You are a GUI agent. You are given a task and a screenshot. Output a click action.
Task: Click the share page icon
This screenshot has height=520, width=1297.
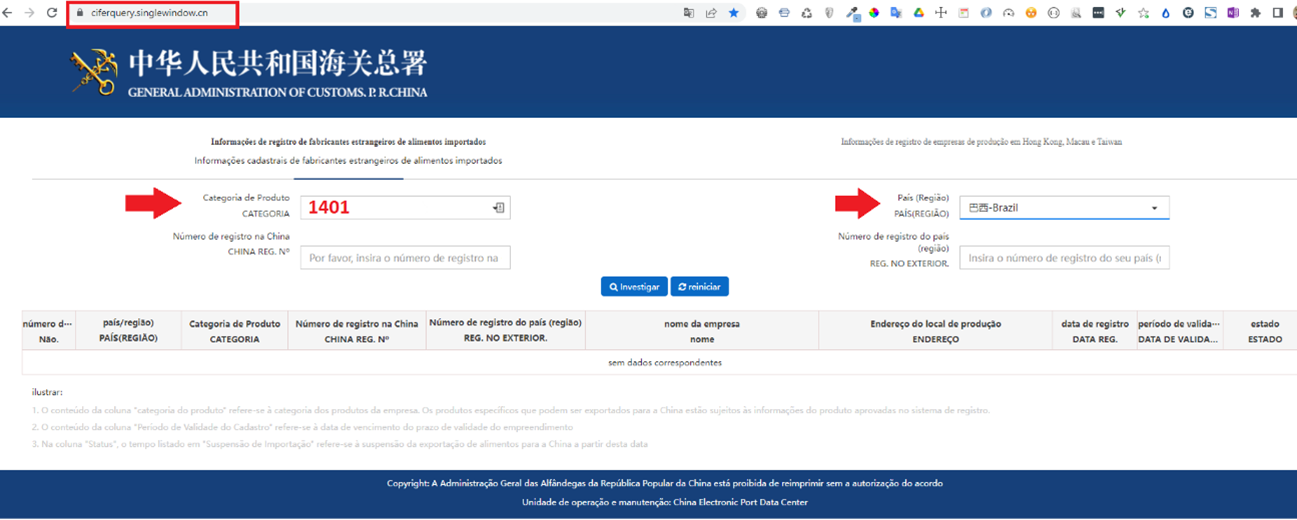[x=711, y=13]
